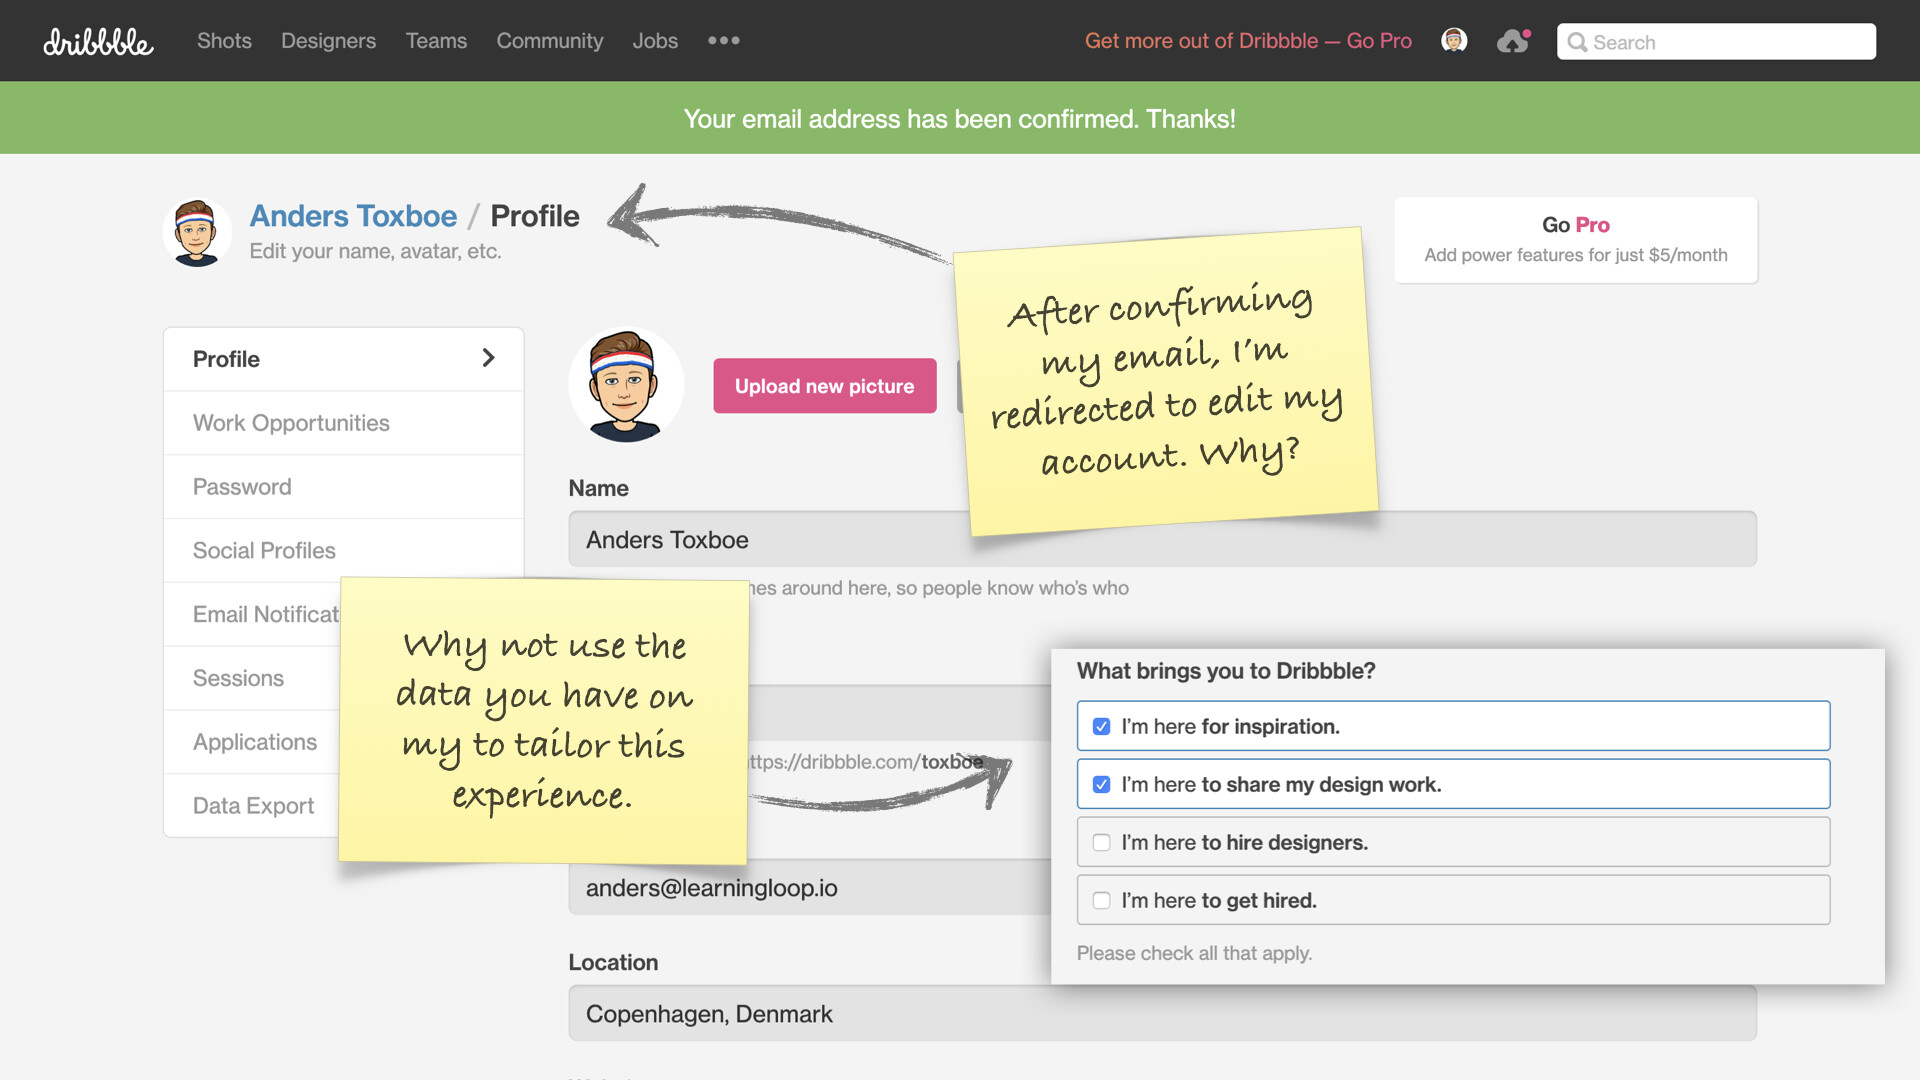The image size is (1920, 1080).
Task: Select Work Opportunities in the sidebar
Action: pos(291,423)
